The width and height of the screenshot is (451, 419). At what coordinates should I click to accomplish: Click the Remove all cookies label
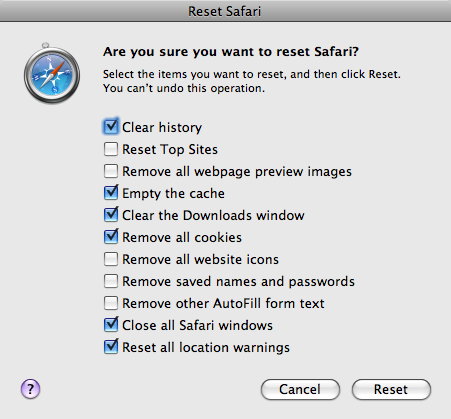tap(182, 237)
